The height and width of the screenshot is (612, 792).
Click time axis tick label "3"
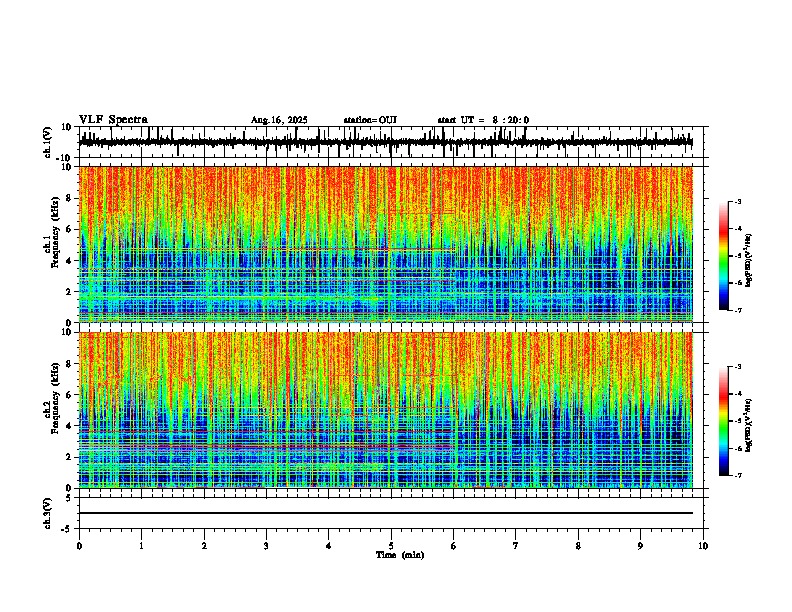point(266,546)
